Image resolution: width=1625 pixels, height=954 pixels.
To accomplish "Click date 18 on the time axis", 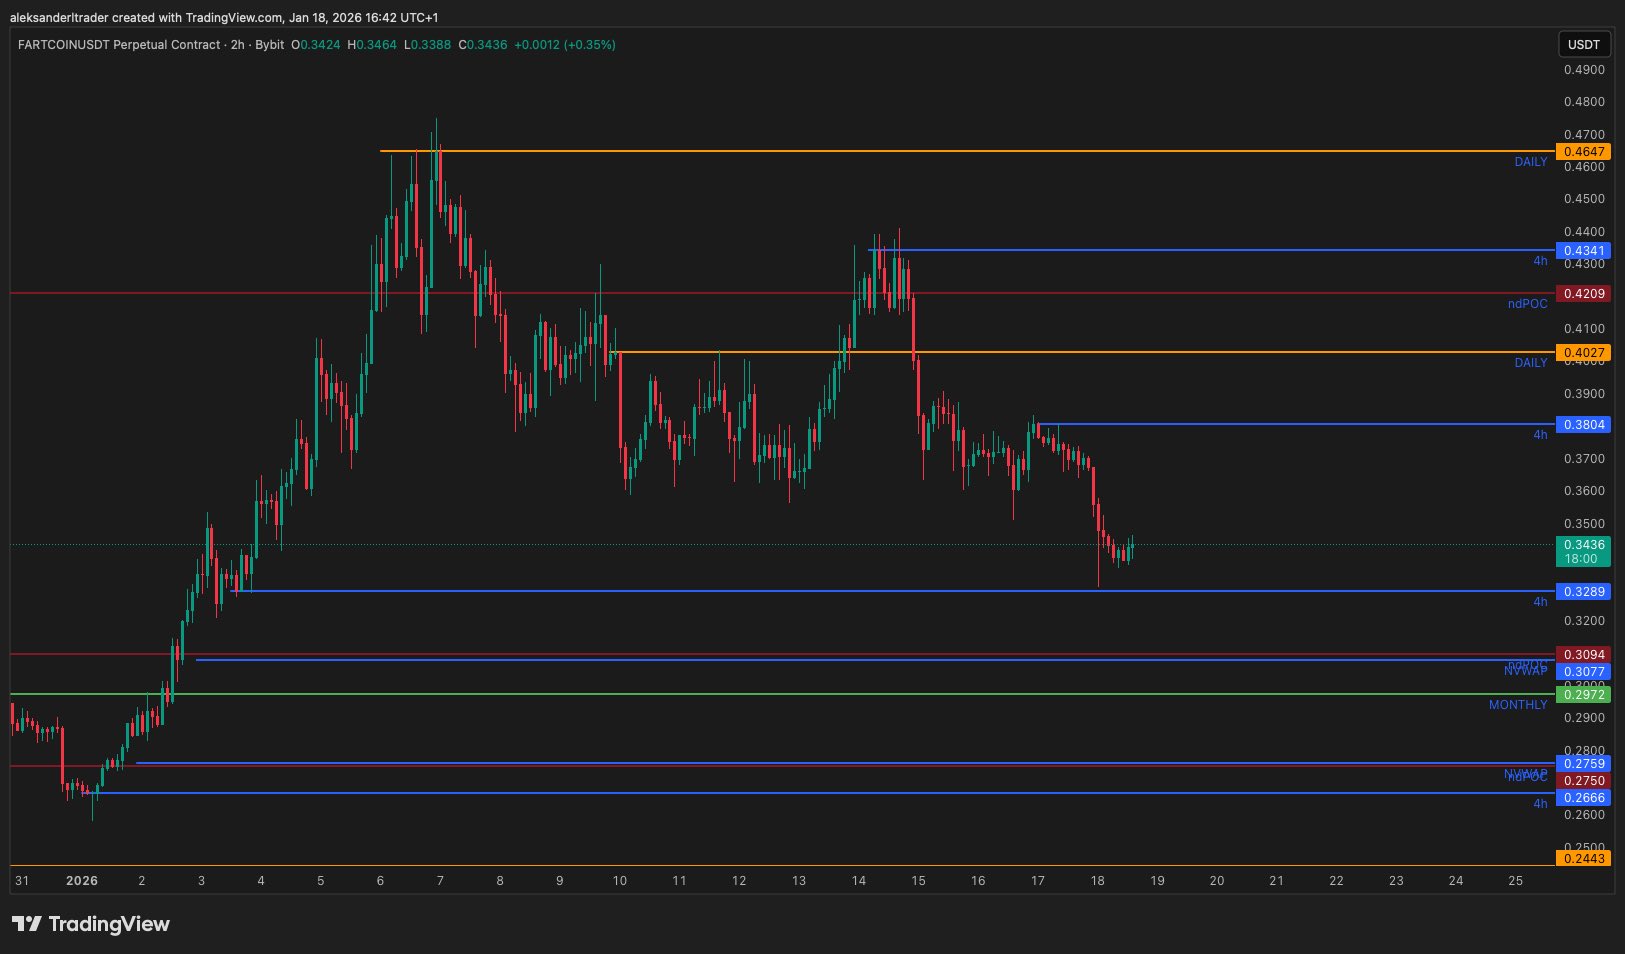I will click(1097, 881).
